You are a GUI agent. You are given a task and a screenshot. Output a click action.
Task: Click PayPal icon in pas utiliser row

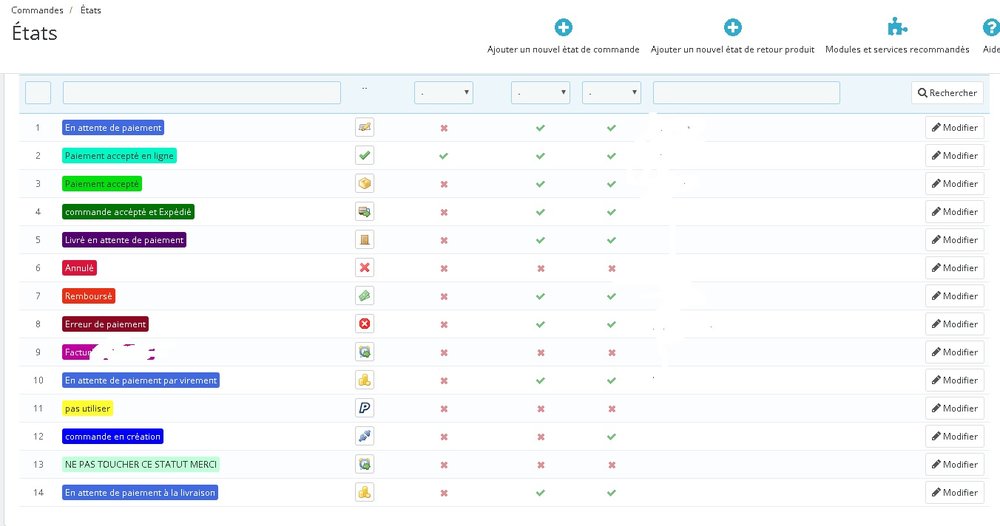tap(364, 408)
